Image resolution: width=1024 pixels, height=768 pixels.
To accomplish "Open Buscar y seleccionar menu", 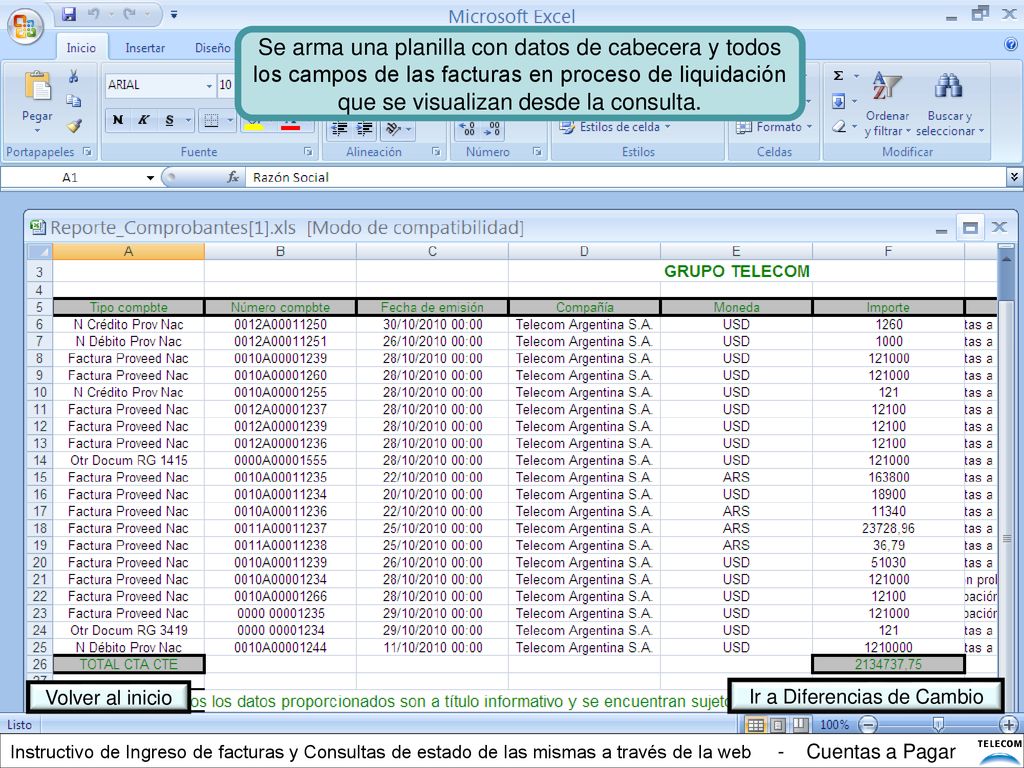I will click(x=949, y=103).
